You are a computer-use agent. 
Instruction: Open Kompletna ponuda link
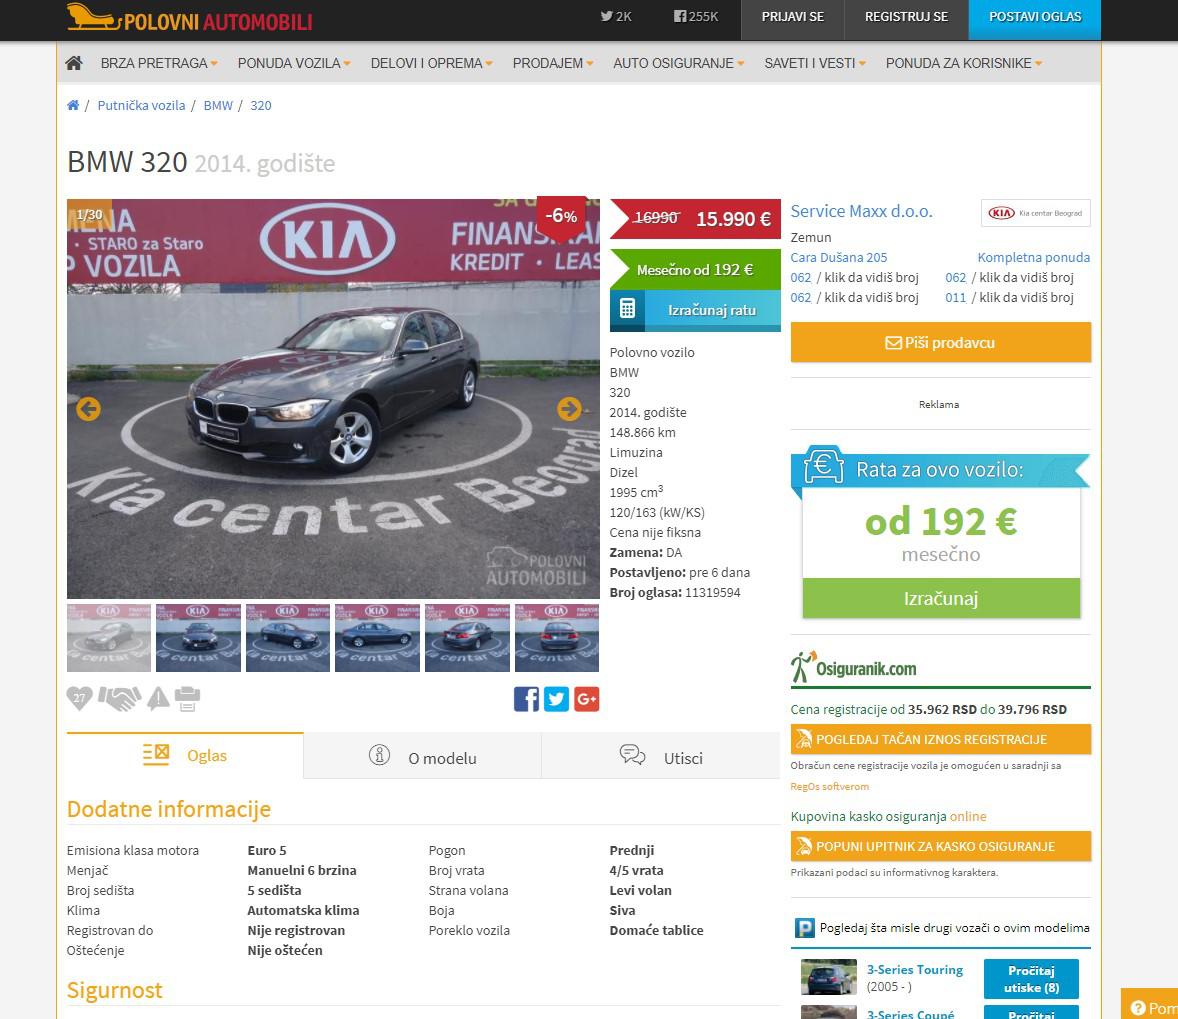pos(1033,257)
